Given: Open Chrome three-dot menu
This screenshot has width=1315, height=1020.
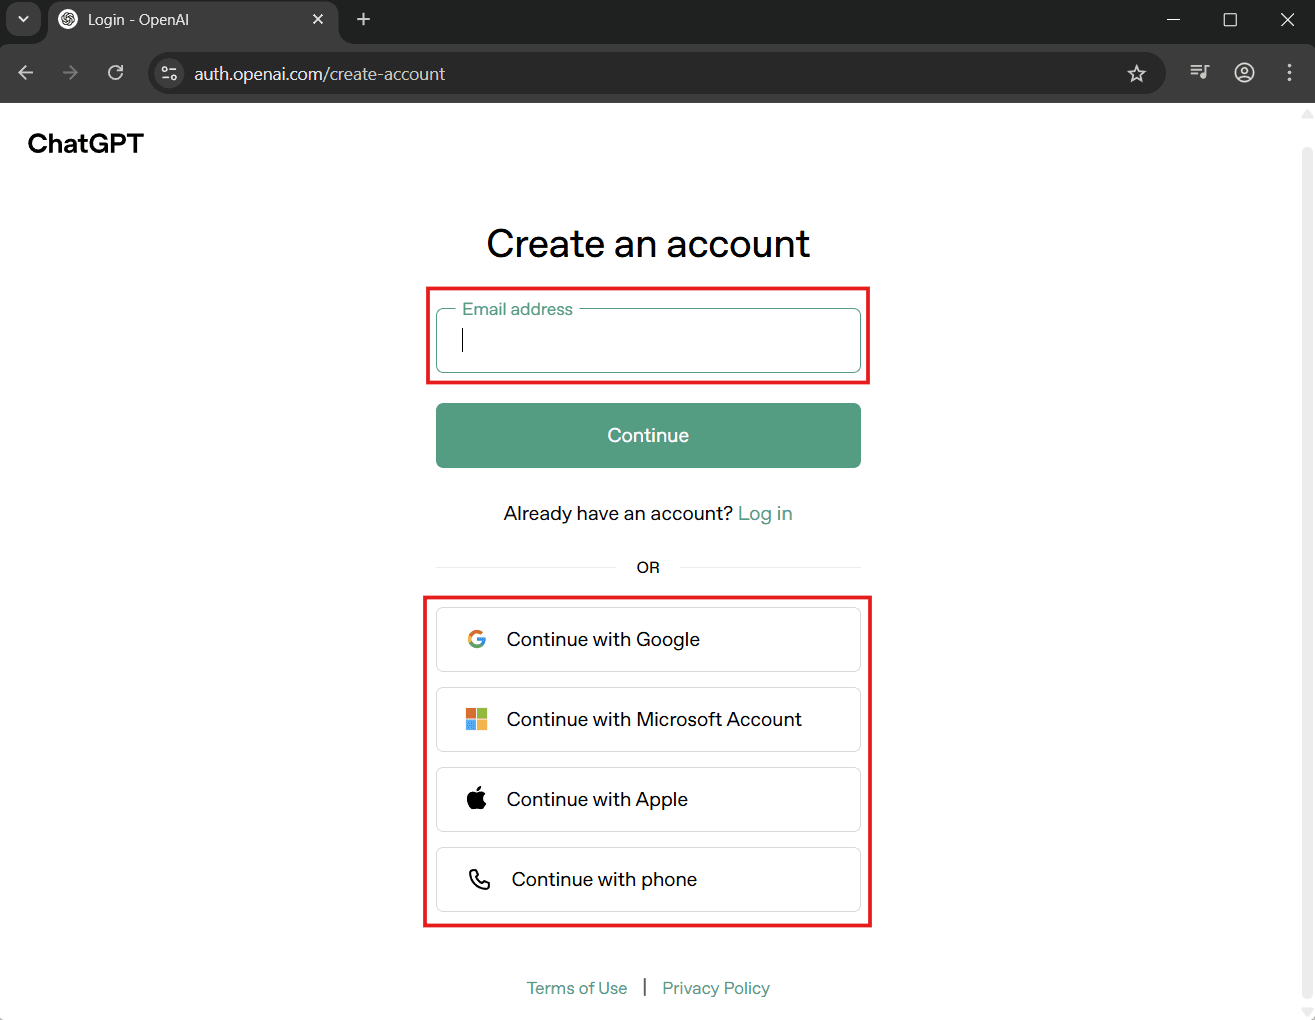Looking at the screenshot, I should click(x=1289, y=72).
